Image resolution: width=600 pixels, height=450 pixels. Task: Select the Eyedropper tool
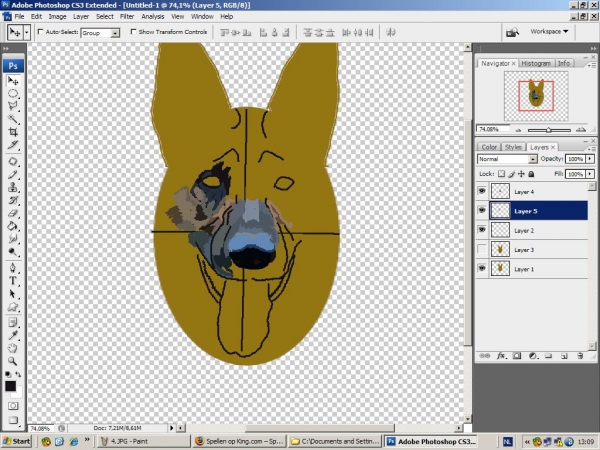13,335
